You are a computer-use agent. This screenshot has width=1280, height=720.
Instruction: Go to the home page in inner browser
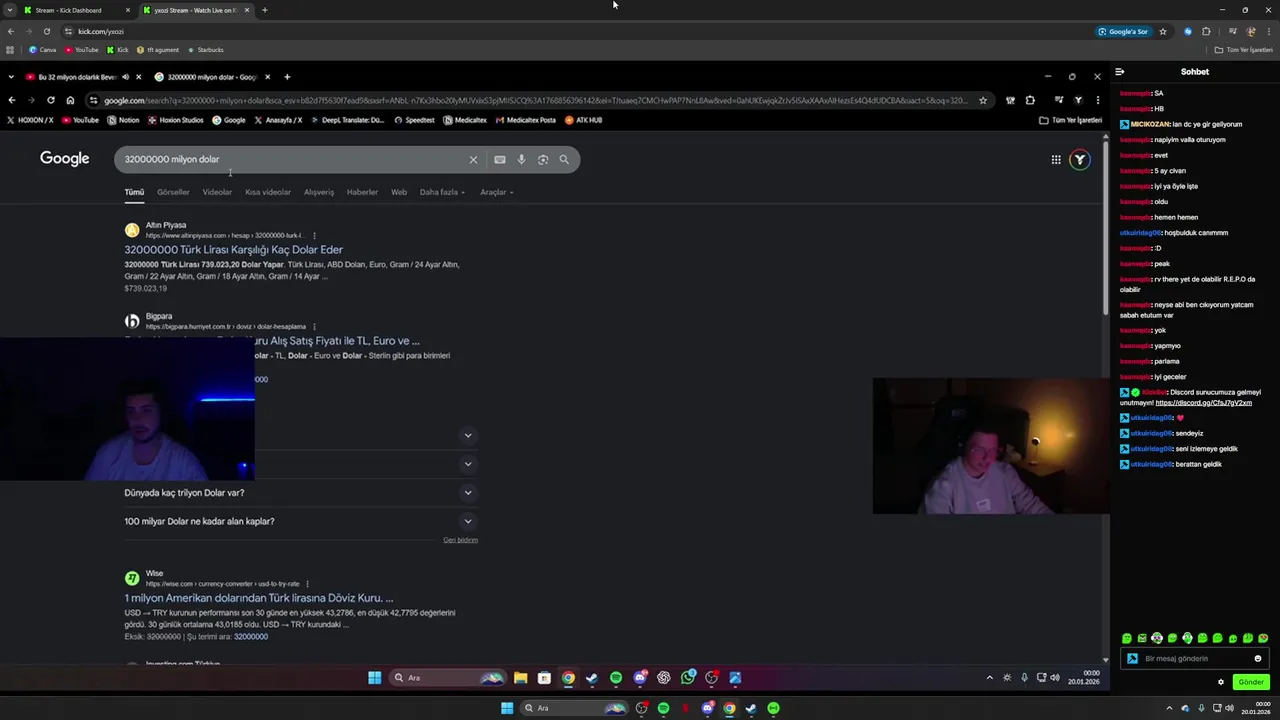click(70, 100)
